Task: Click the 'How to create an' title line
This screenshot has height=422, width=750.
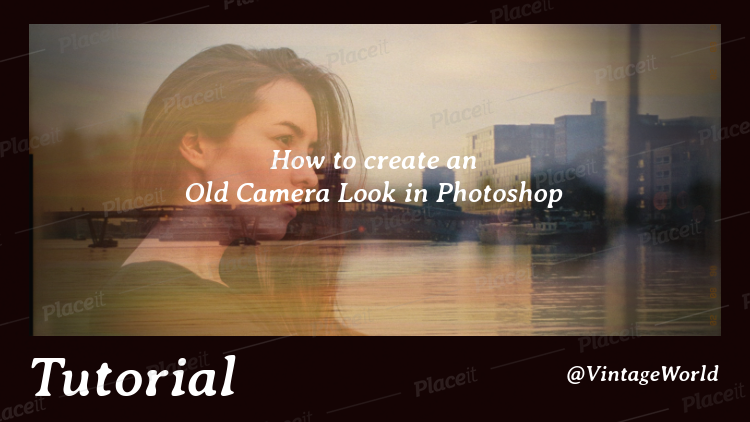Action: [374, 160]
